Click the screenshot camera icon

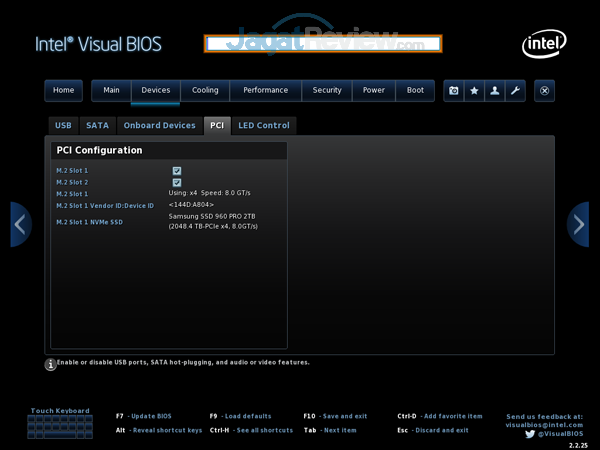[x=454, y=90]
